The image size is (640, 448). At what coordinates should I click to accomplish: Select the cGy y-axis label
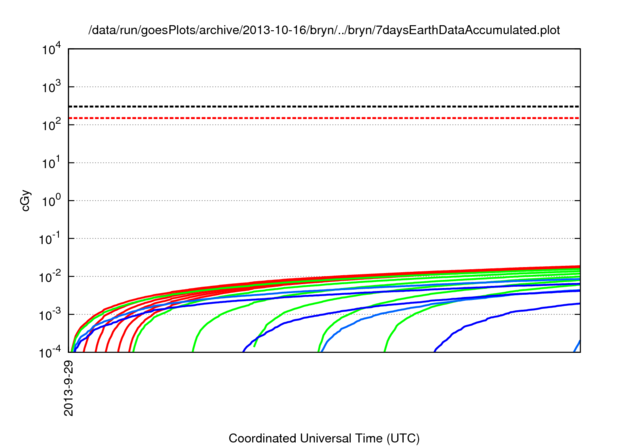pos(26,201)
